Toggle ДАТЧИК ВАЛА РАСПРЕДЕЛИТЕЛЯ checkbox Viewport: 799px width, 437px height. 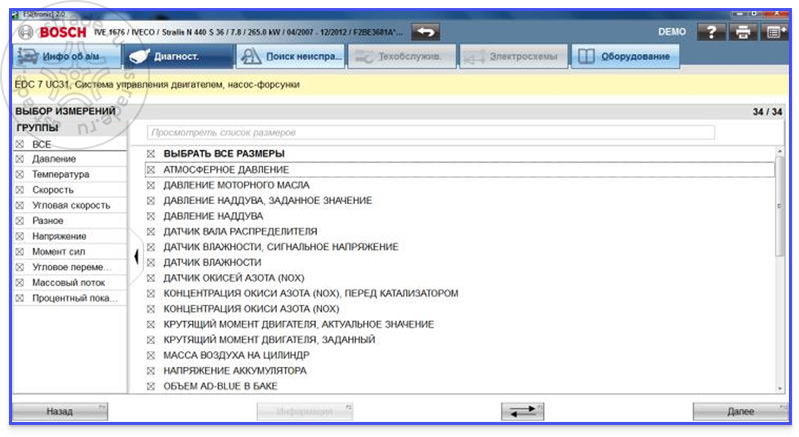click(151, 232)
